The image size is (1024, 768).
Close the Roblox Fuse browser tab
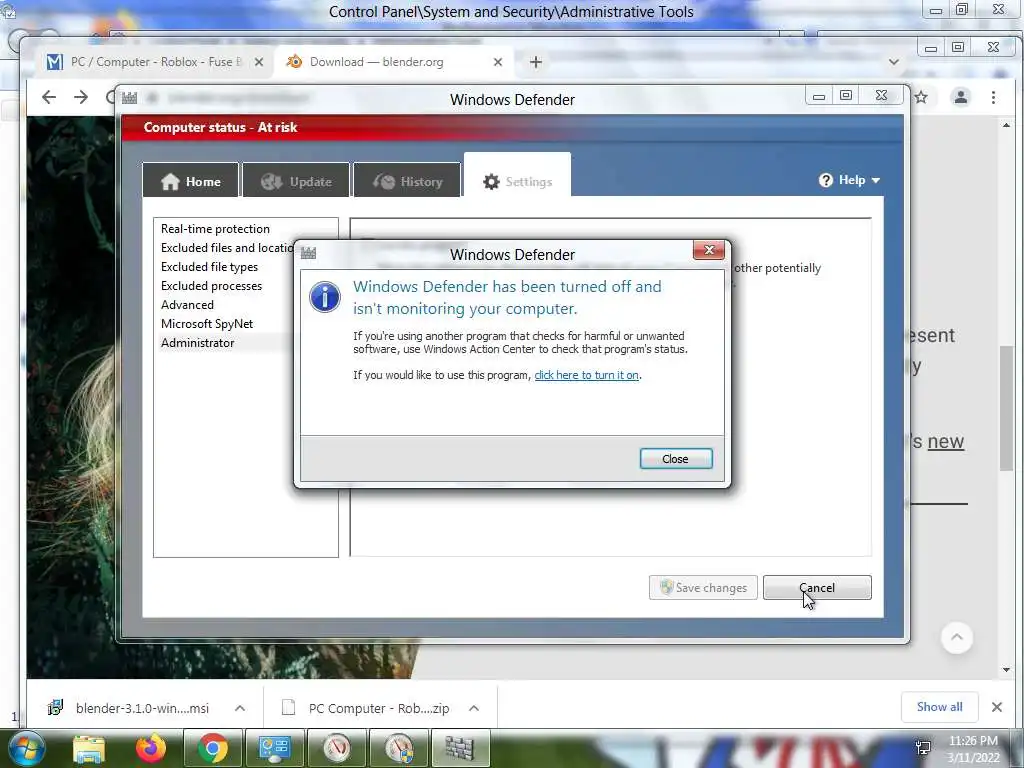[x=259, y=62]
